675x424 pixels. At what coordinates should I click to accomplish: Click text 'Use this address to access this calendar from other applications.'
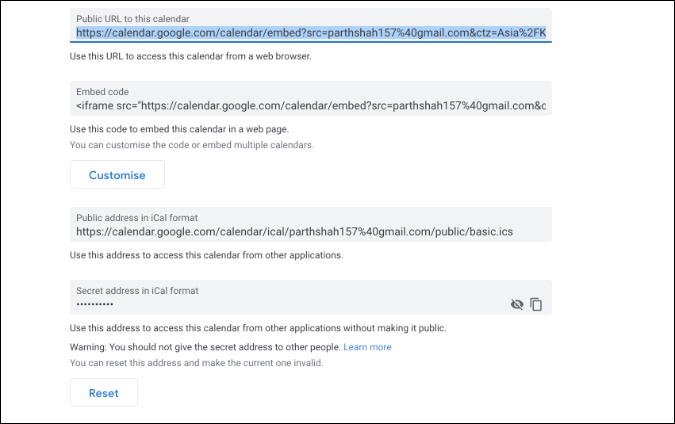pyautogui.click(x=207, y=255)
